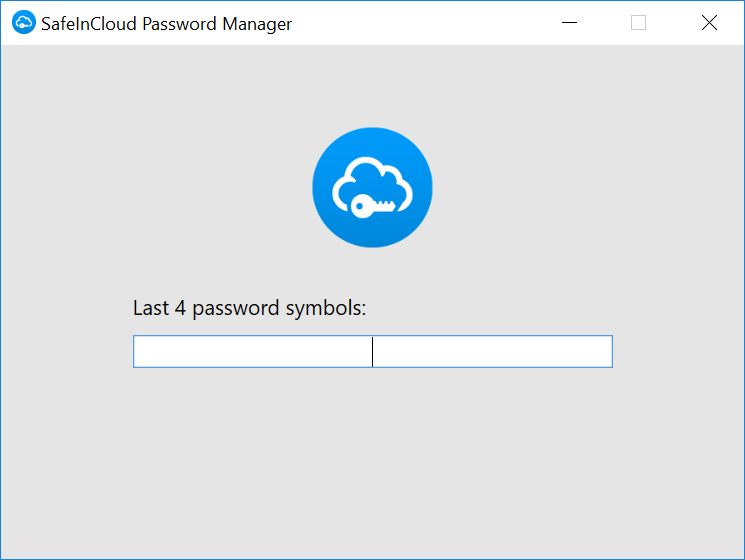745x560 pixels.
Task: Click the word 'symbols:' in the prompt label
Action: click(326, 309)
